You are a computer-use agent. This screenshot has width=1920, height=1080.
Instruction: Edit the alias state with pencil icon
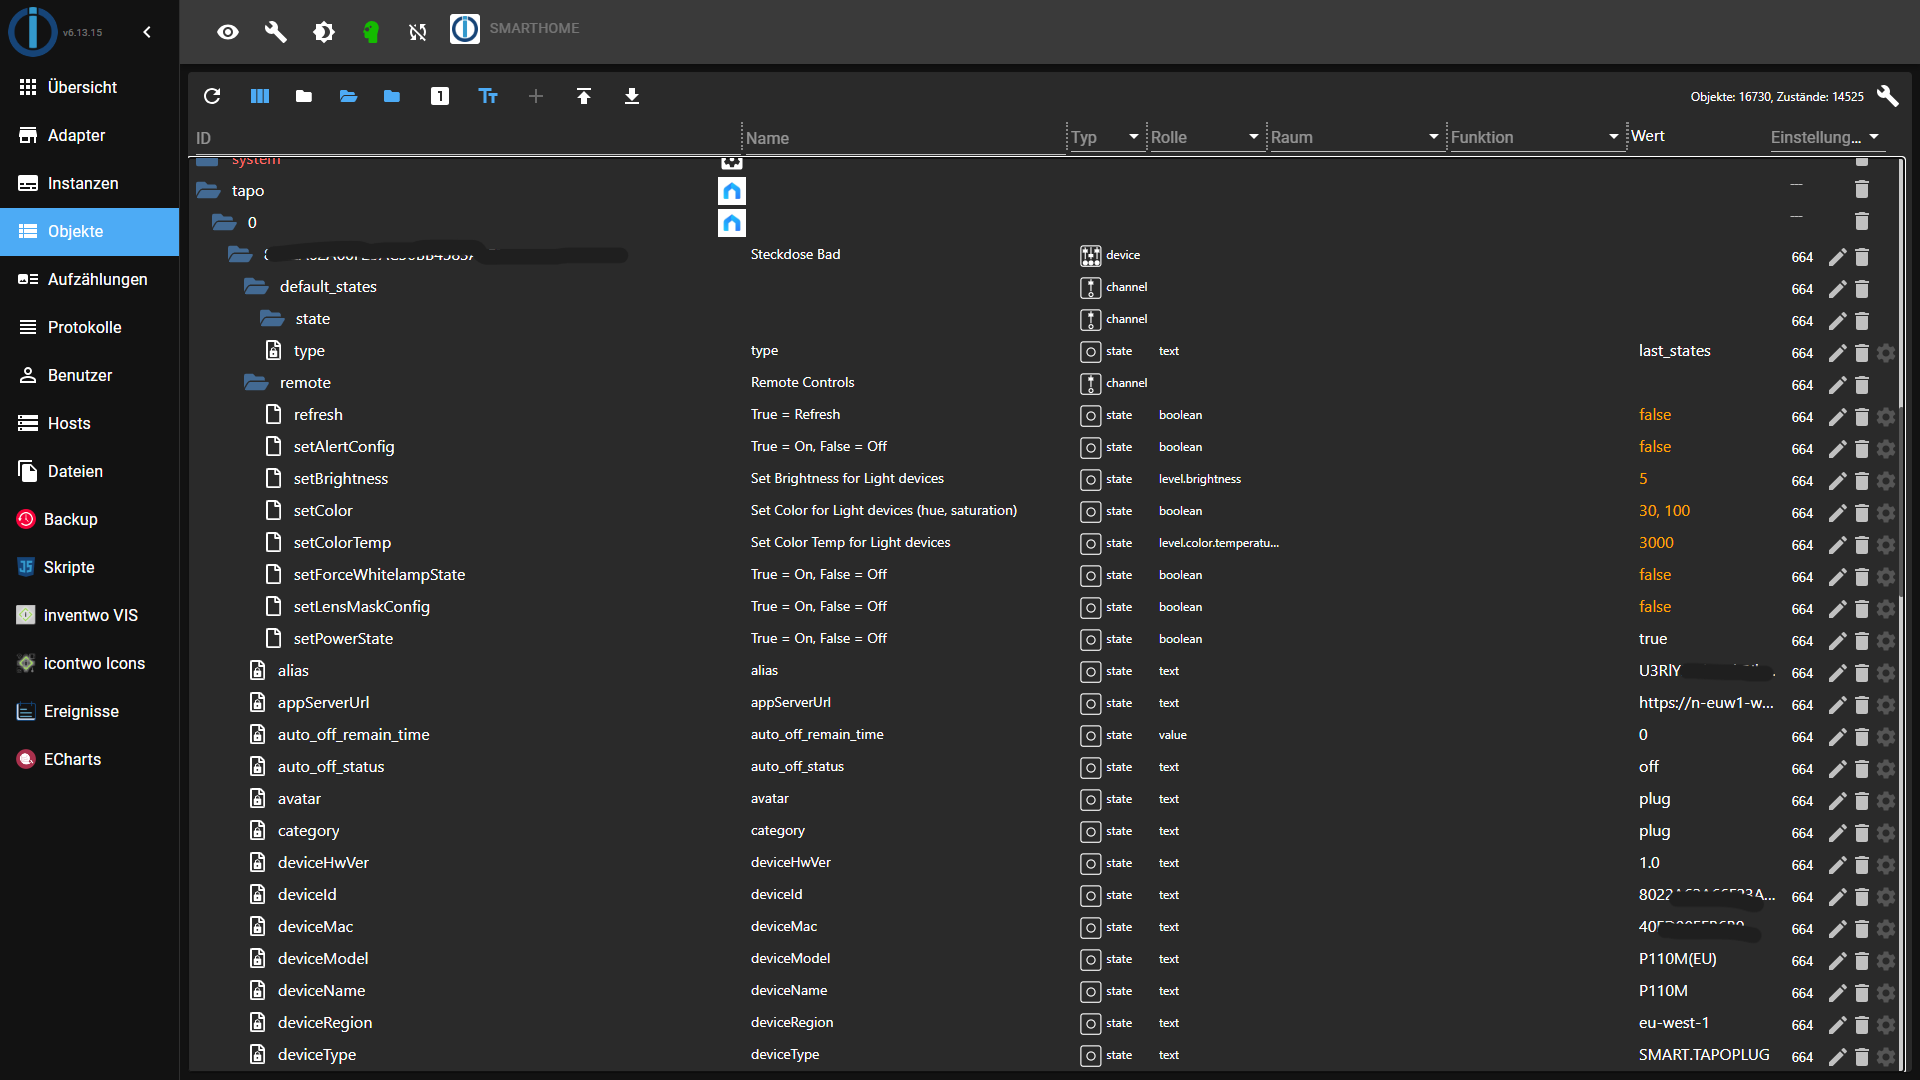point(1837,673)
